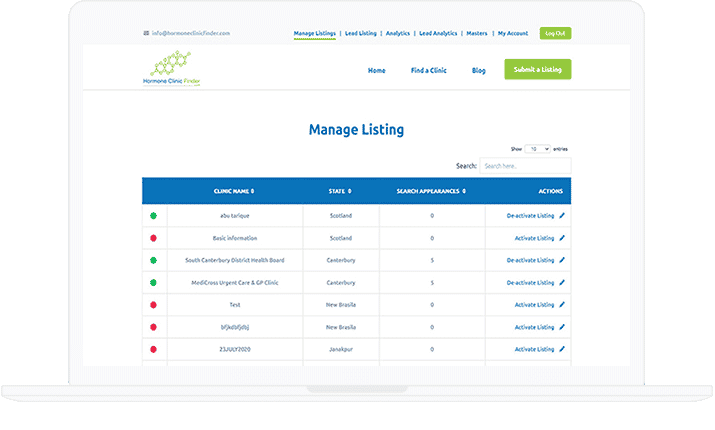Click edit pencil for the Test listing
Viewport: 715px width, 430px height.
point(562,304)
